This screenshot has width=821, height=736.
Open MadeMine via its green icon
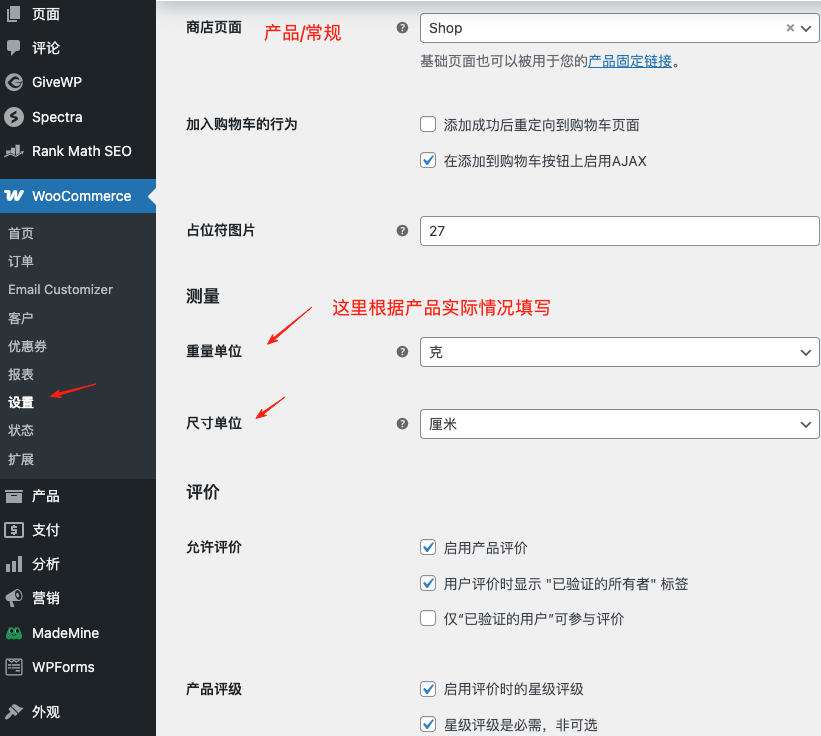tap(14, 633)
